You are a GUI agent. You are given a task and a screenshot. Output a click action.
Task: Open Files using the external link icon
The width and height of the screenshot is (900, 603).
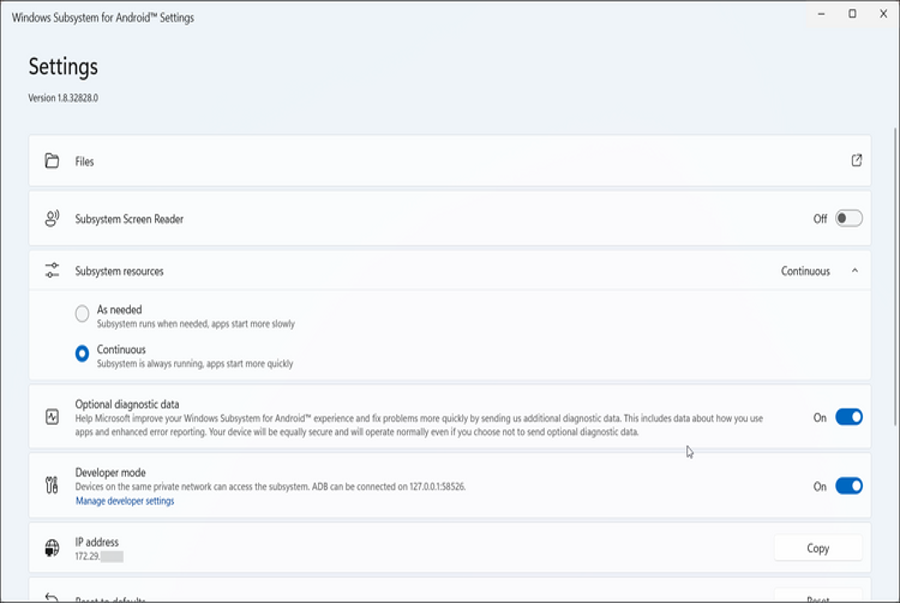pyautogui.click(x=857, y=160)
